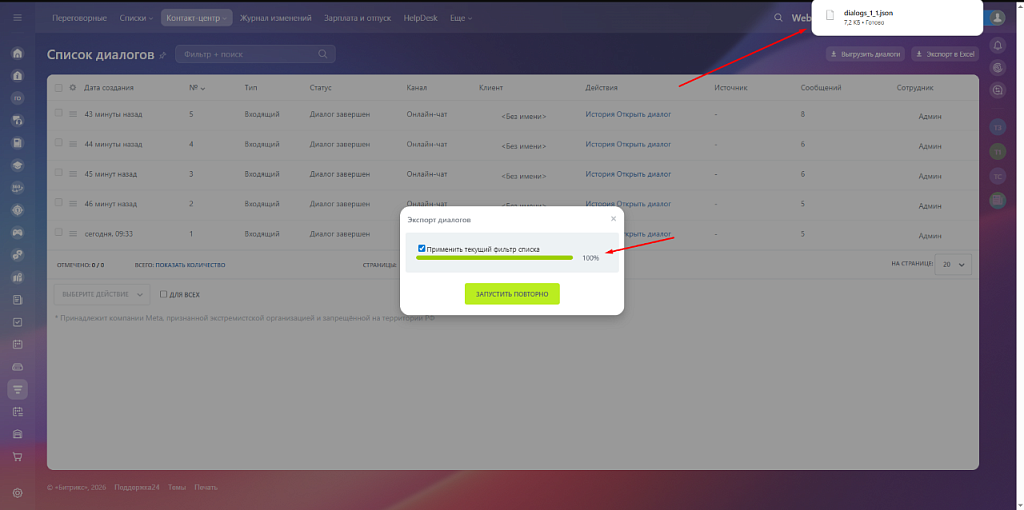
Task: Tick the ДЛЯ ВСЕХ checkbox
Action: [164, 295]
